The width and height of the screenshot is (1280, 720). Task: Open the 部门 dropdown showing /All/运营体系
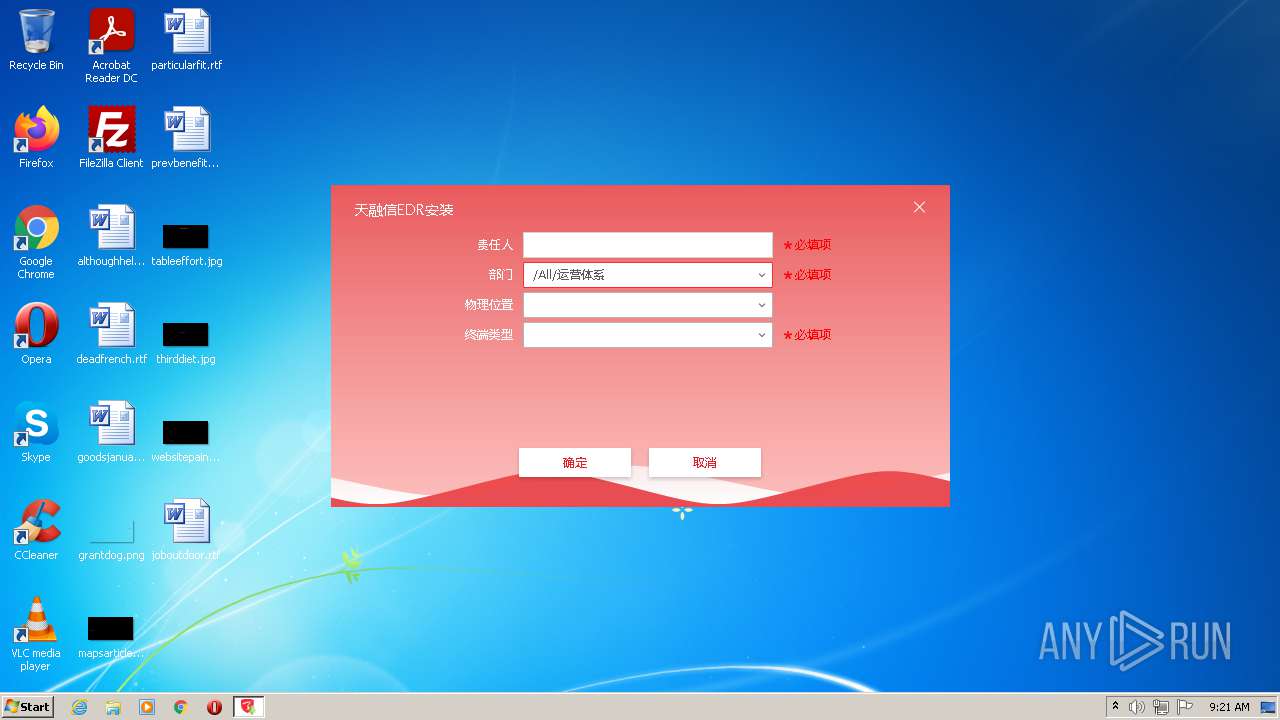coord(647,275)
